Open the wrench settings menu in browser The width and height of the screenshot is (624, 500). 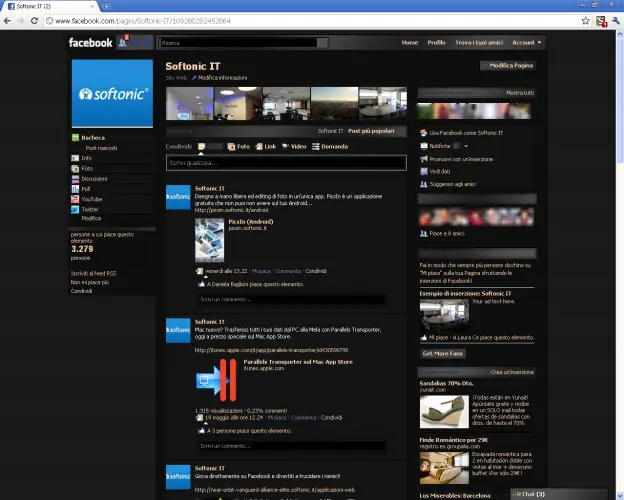tap(616, 21)
